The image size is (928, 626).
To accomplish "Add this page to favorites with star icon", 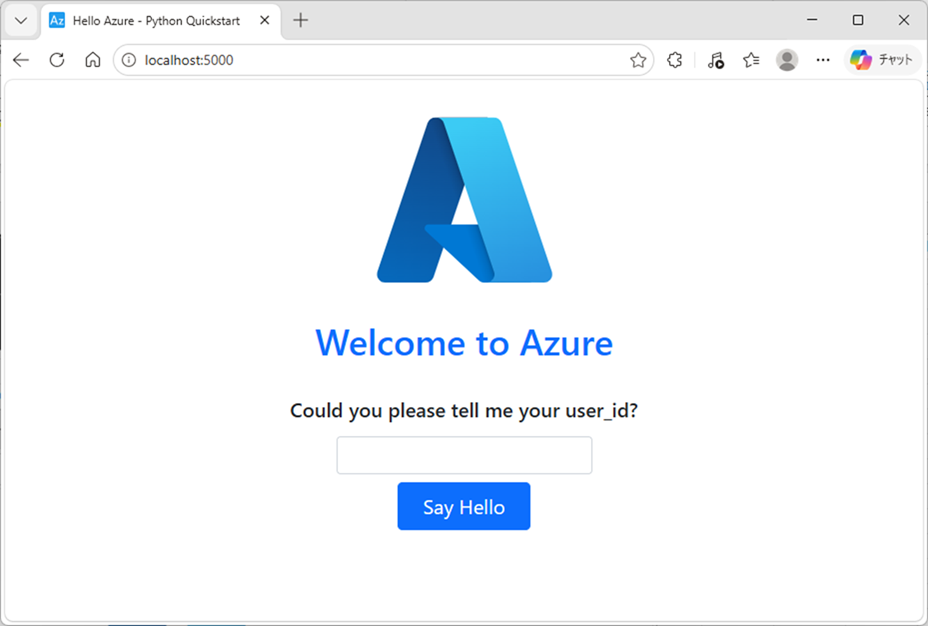I will [x=638, y=59].
